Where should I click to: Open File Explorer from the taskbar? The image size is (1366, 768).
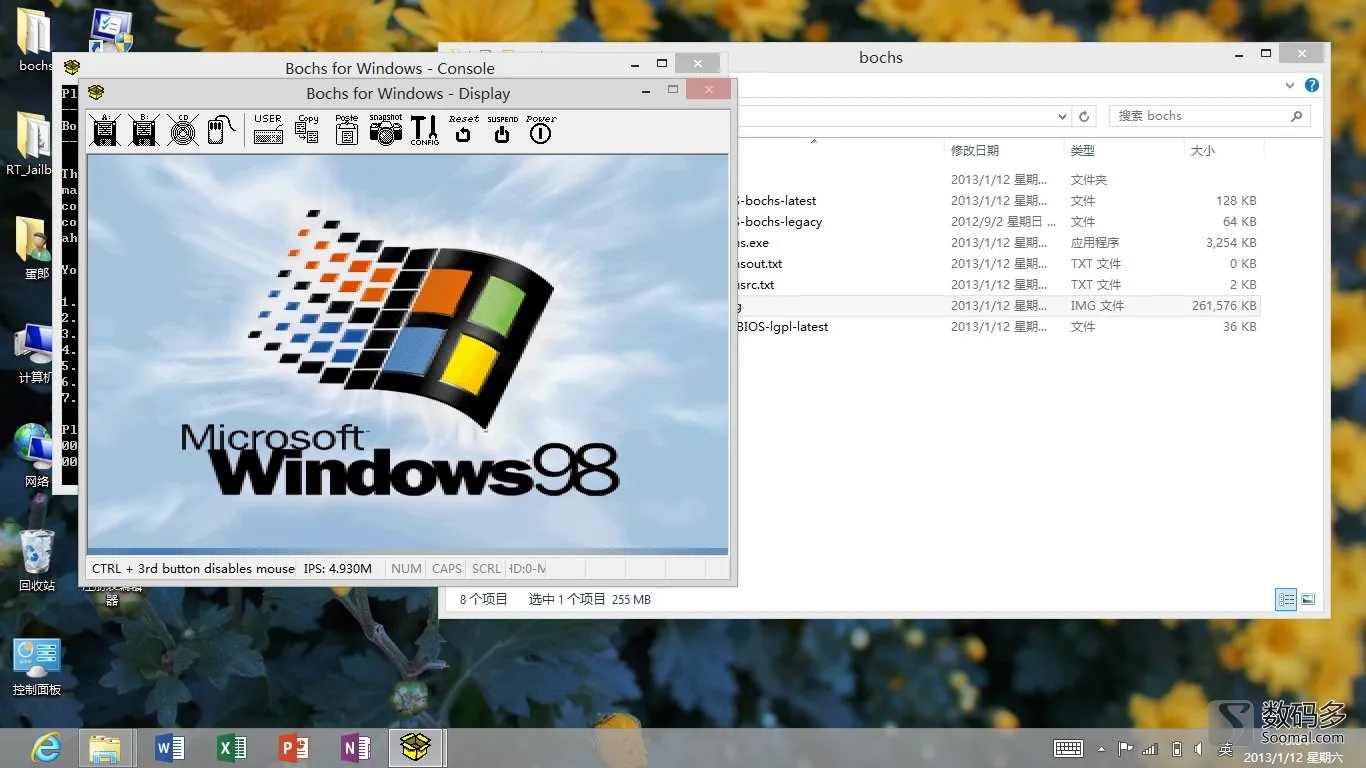pyautogui.click(x=105, y=747)
